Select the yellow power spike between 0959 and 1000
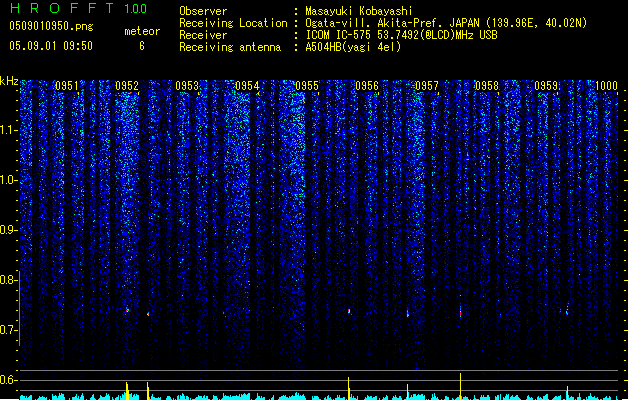629x400 pixels. click(x=567, y=393)
